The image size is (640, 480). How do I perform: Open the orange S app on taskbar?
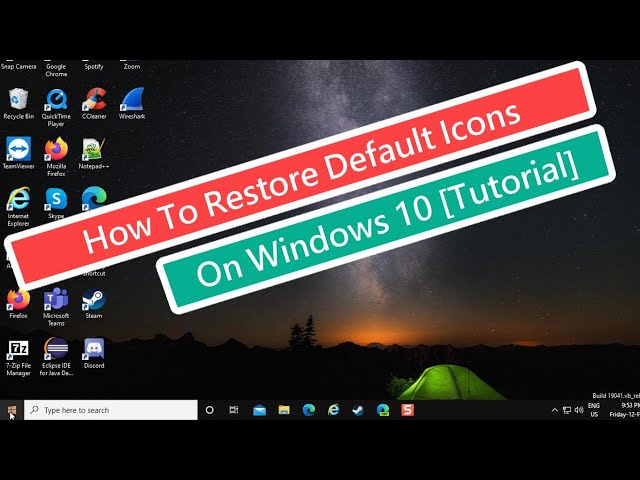click(x=407, y=410)
